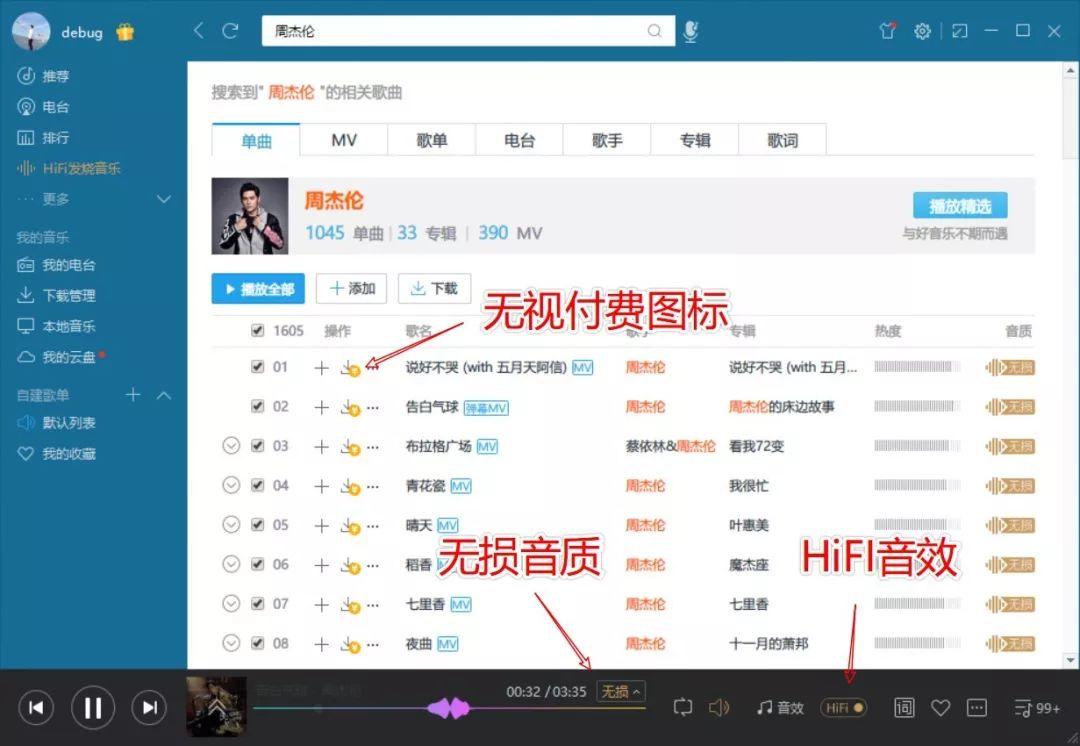Image resolution: width=1080 pixels, height=746 pixels.
Task: Uncheck song 04 青花瓷 checkbox
Action: point(258,485)
